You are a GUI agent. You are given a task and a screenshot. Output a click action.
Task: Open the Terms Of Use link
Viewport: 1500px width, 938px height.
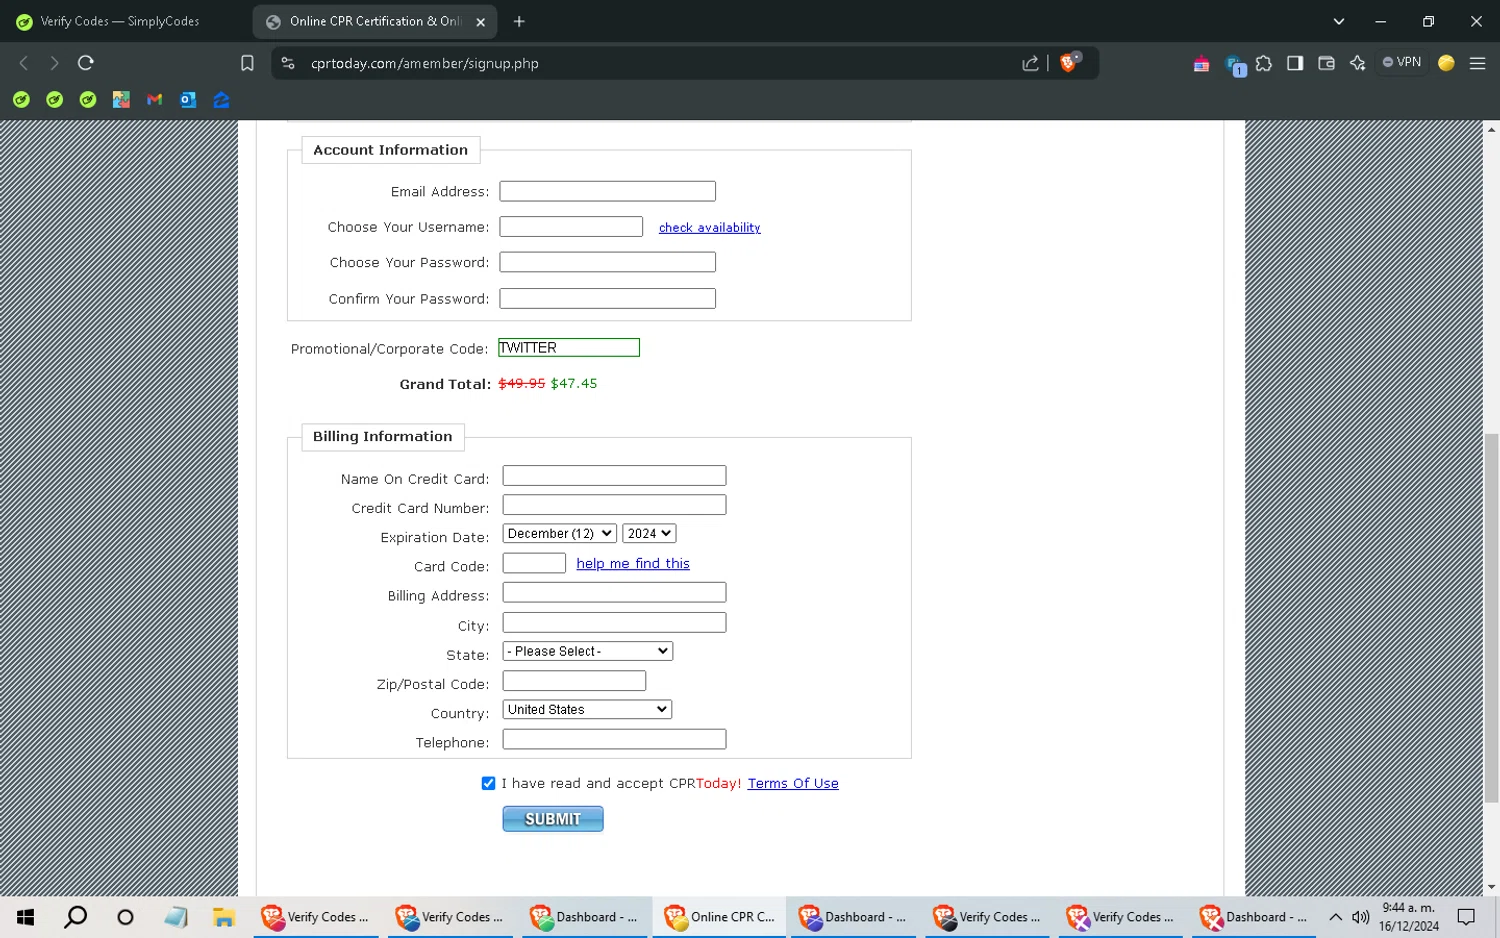pyautogui.click(x=793, y=784)
